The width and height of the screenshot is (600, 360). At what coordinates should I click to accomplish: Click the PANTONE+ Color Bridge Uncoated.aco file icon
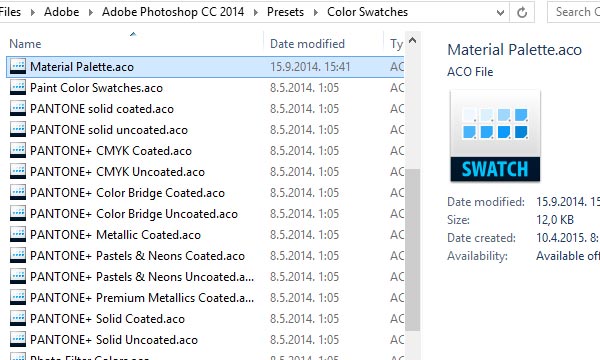pyautogui.click(x=18, y=213)
